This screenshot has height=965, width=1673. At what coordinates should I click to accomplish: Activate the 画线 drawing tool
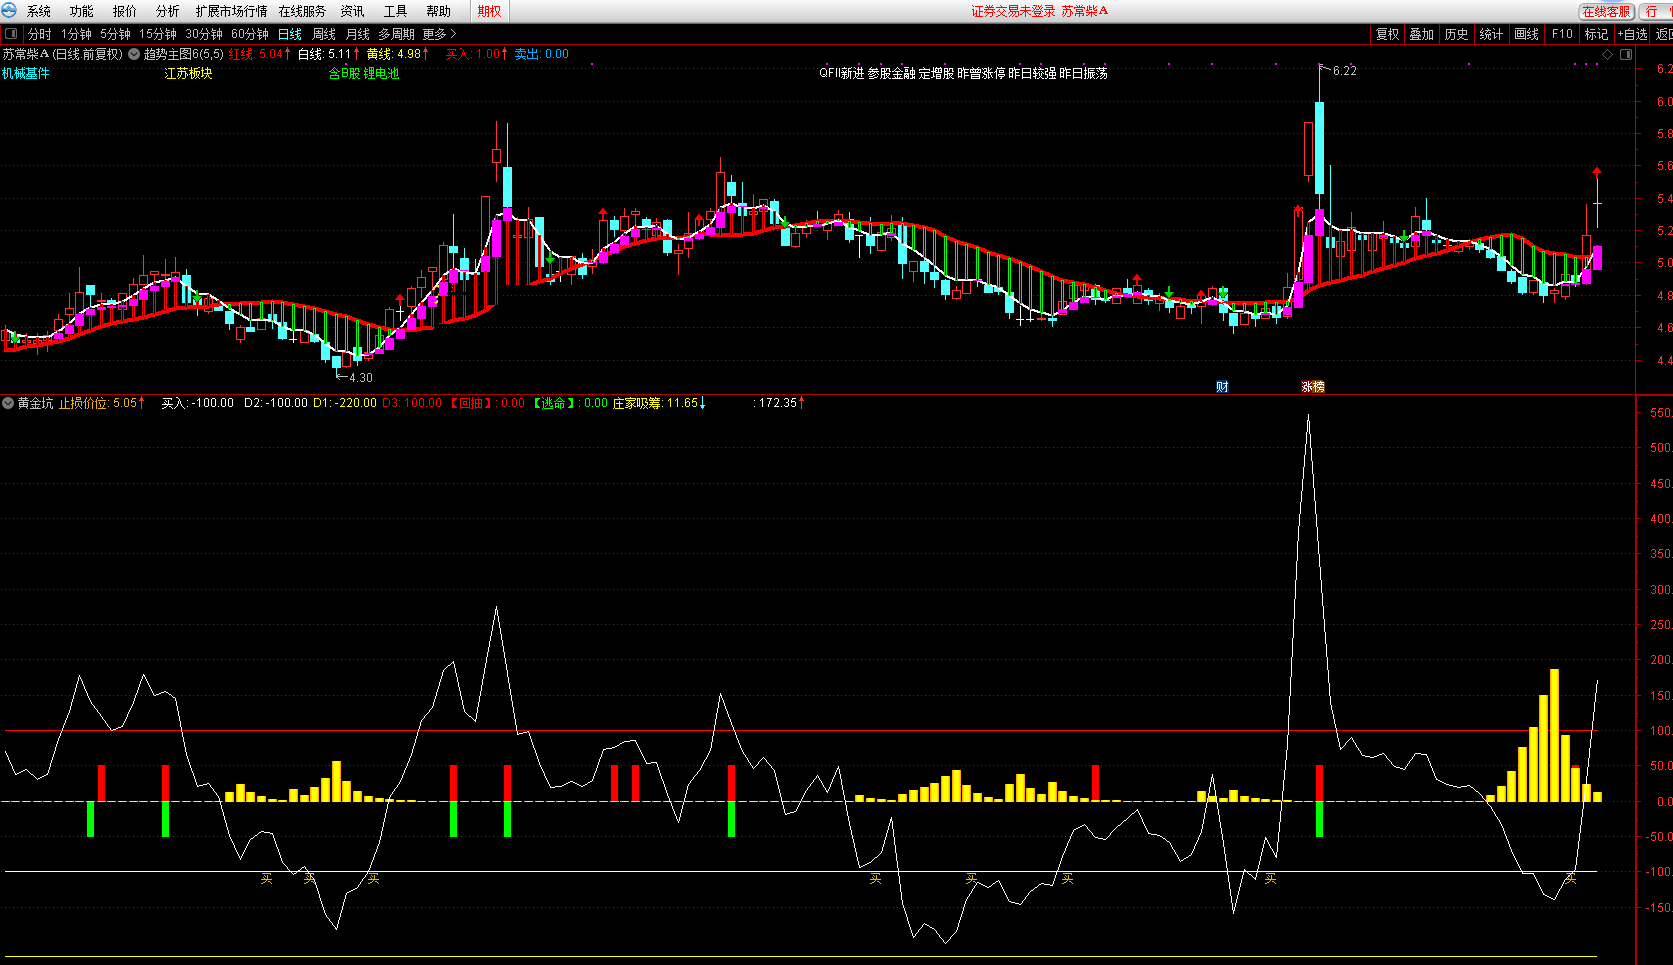pos(1527,34)
